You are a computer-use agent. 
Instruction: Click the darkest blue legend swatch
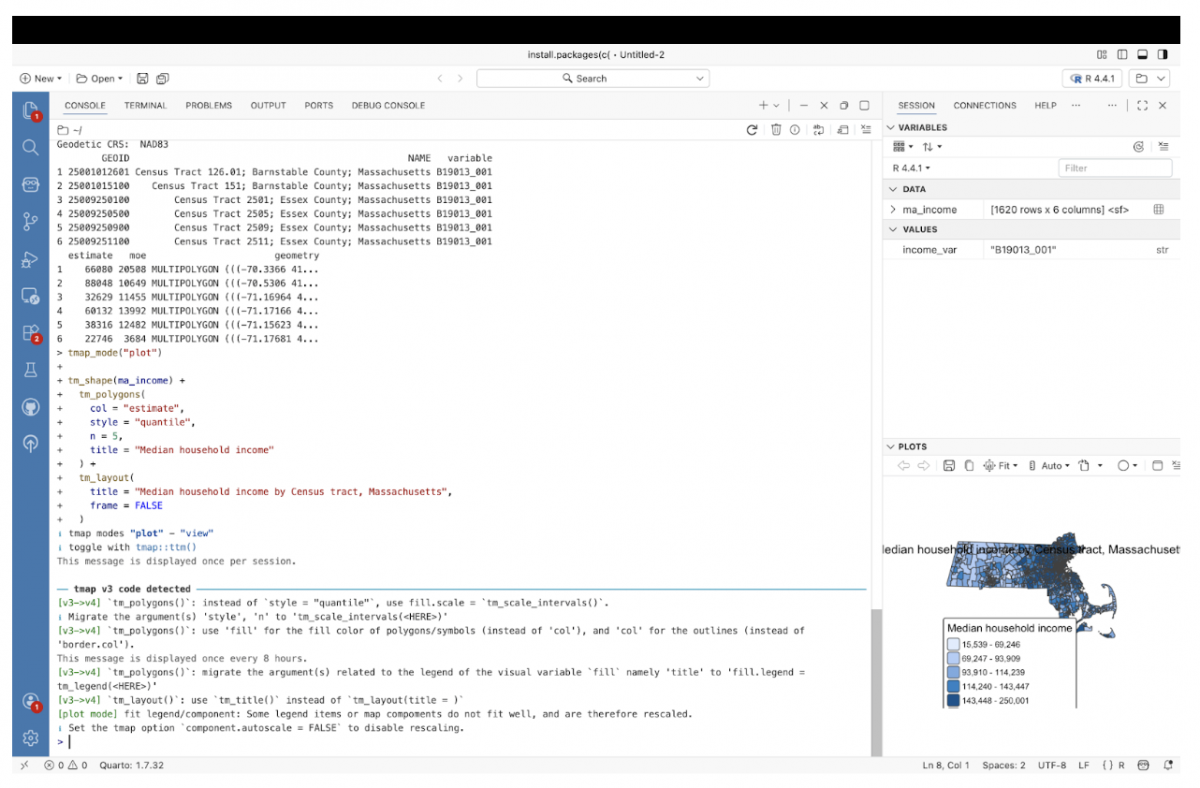(x=953, y=701)
